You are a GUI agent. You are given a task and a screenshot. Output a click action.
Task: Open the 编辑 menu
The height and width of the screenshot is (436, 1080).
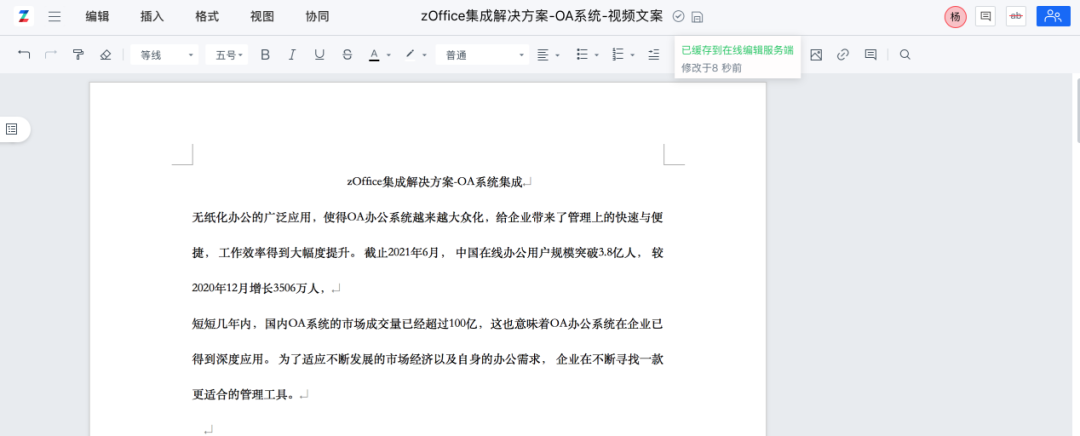pyautogui.click(x=97, y=17)
